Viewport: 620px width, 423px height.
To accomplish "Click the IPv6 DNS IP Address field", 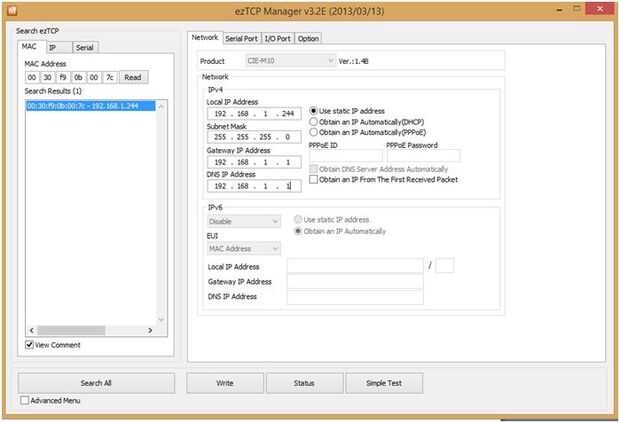I will pyautogui.click(x=355, y=297).
